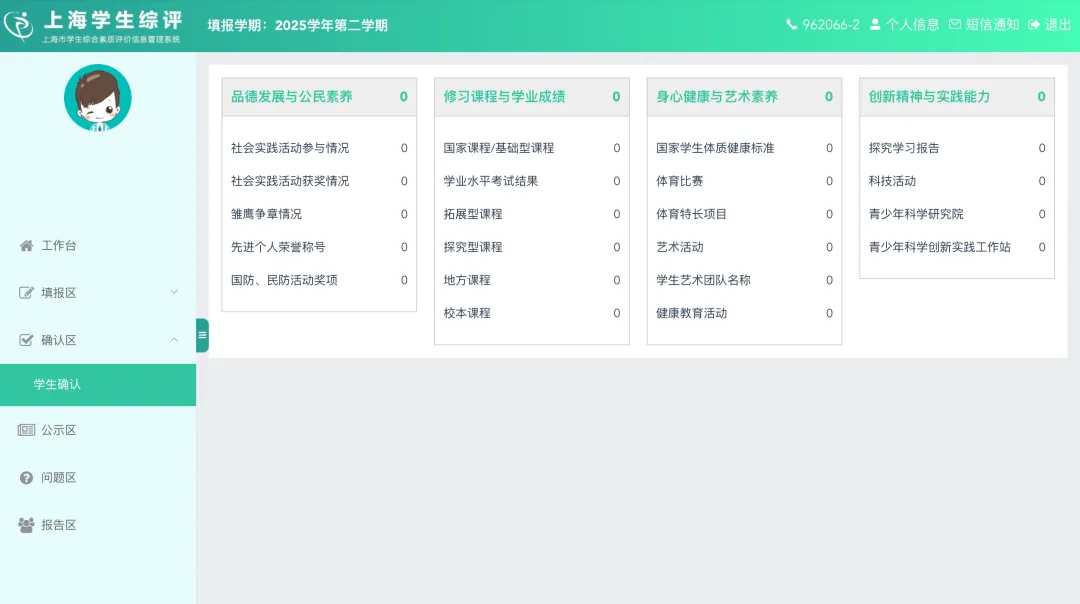The width and height of the screenshot is (1080, 604).
Task: Click the student avatar picture
Action: 98,98
